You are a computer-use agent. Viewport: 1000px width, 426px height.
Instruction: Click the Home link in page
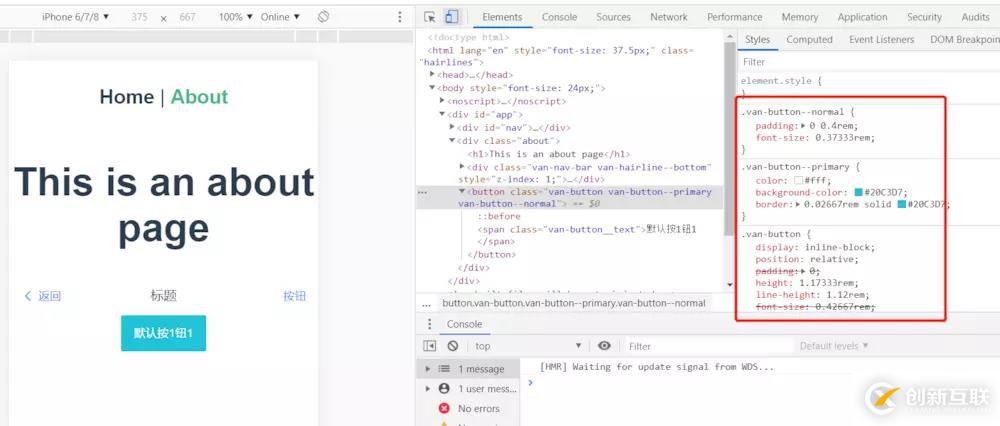pos(126,97)
